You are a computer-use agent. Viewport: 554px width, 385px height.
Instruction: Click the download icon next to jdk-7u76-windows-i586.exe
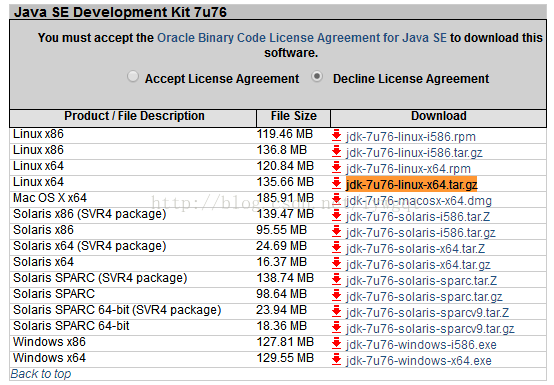[x=336, y=343]
